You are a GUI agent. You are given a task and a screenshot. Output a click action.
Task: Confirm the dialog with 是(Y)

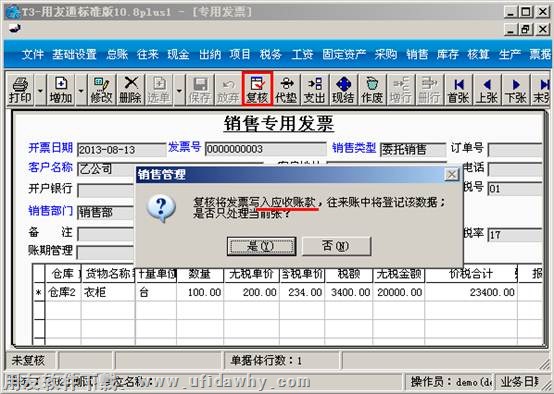(261, 246)
